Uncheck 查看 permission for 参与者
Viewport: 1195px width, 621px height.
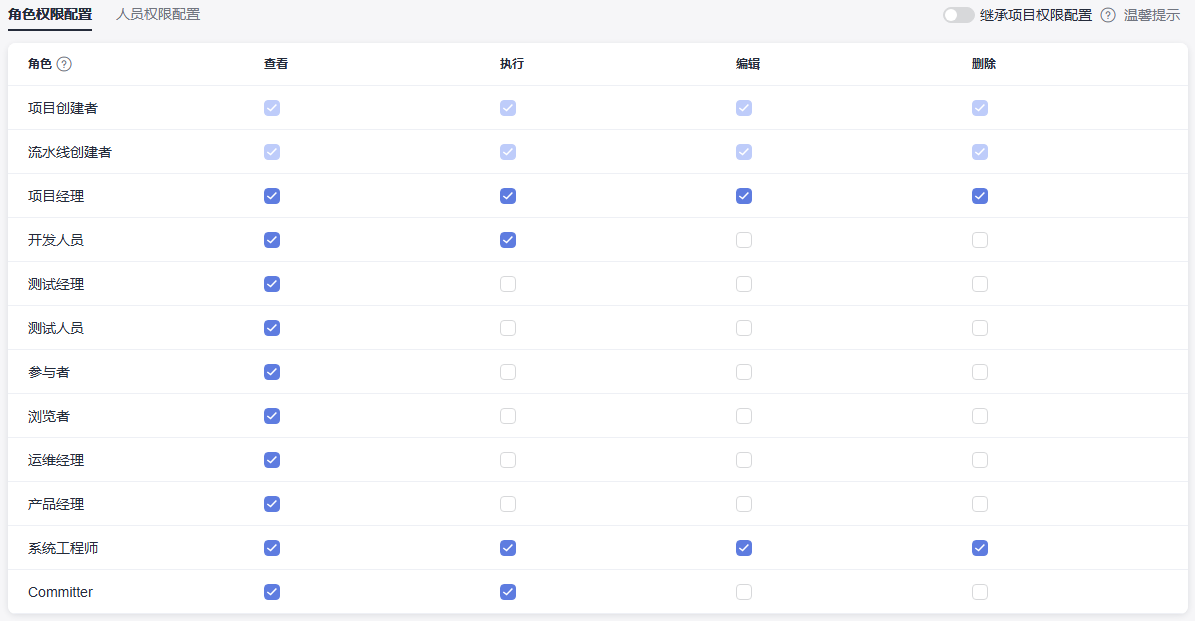point(272,372)
